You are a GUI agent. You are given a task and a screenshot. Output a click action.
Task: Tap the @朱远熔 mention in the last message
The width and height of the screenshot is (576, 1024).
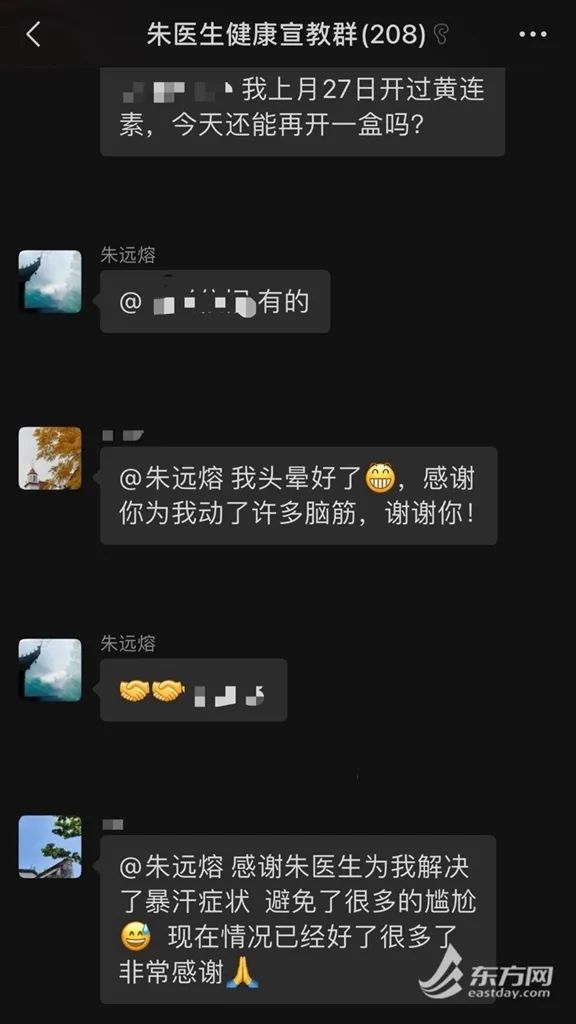tap(172, 867)
